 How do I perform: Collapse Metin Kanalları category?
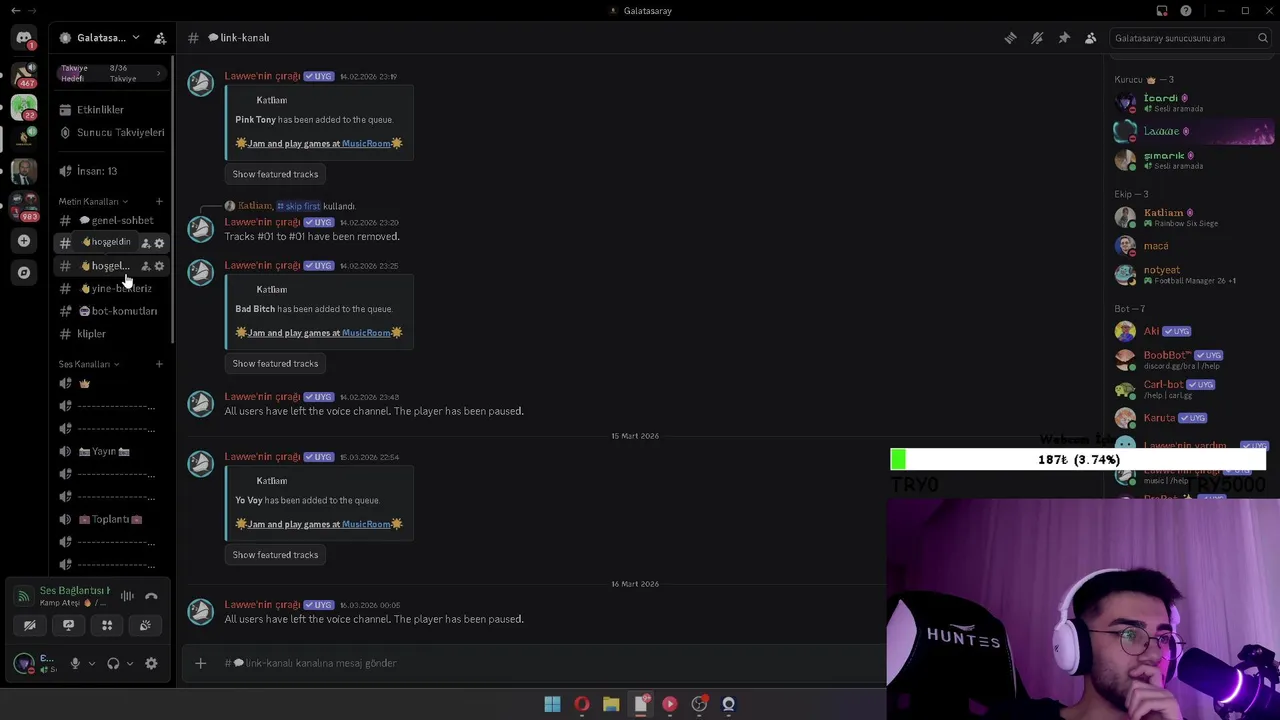(93, 201)
